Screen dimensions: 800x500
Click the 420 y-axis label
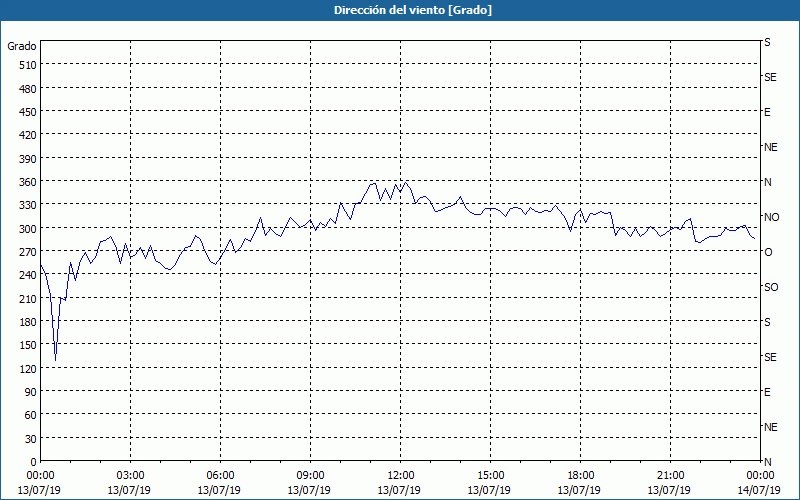click(x=28, y=135)
